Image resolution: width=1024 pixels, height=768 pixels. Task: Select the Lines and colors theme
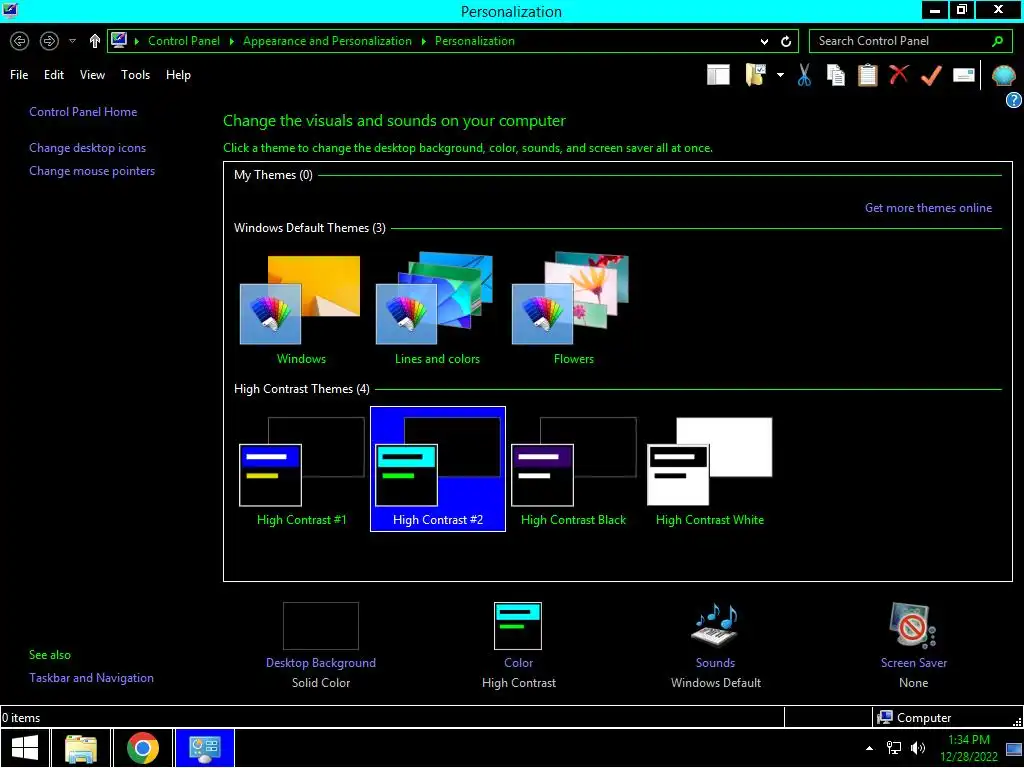pyautogui.click(x=437, y=310)
